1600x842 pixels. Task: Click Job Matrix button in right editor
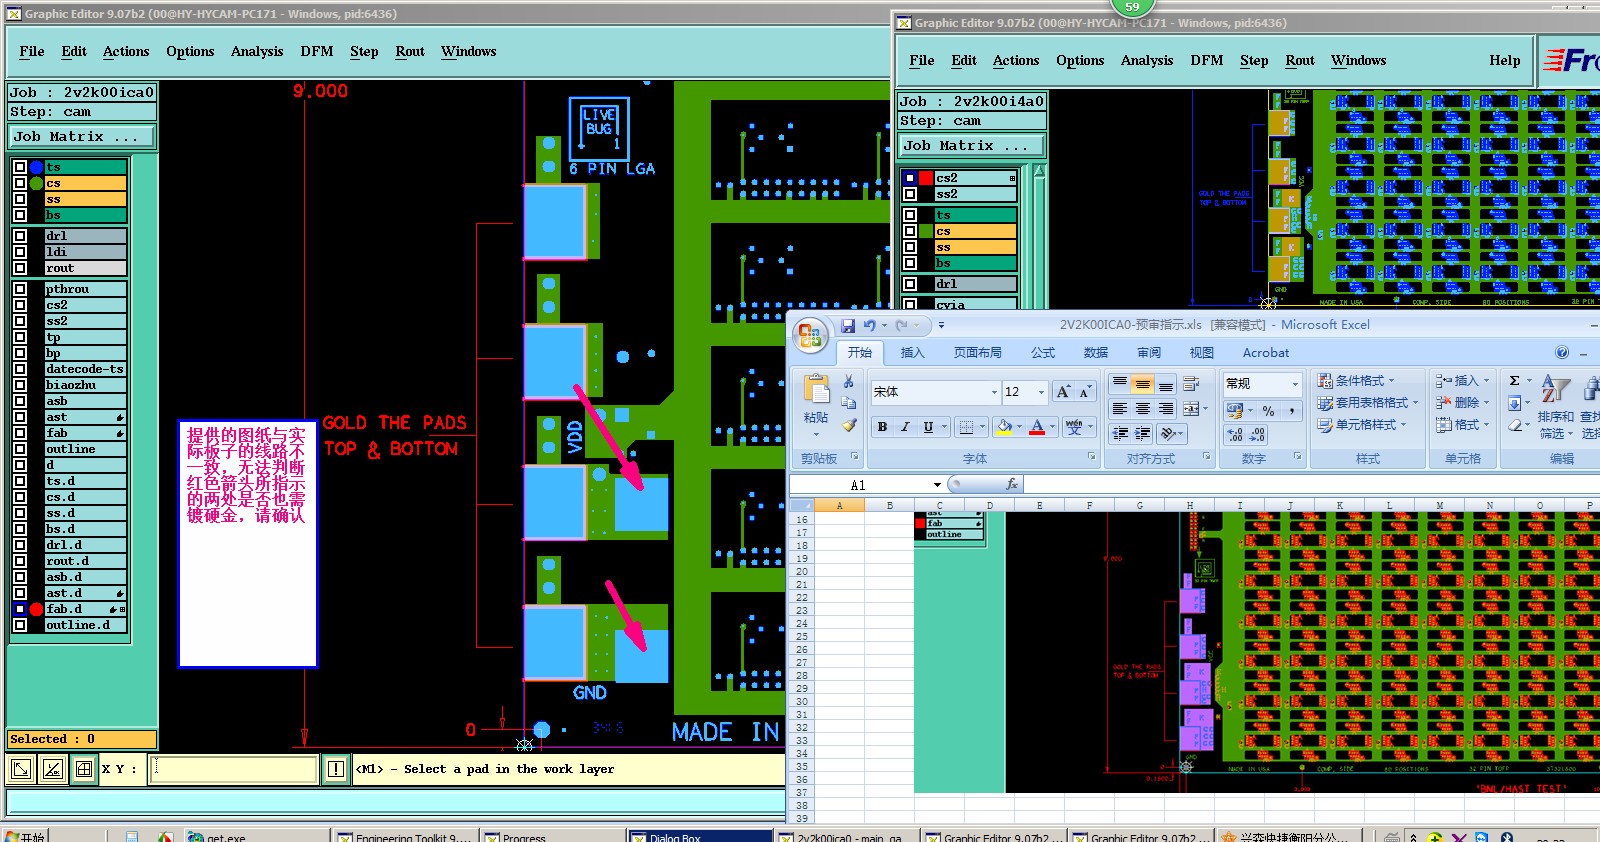[x=971, y=146]
